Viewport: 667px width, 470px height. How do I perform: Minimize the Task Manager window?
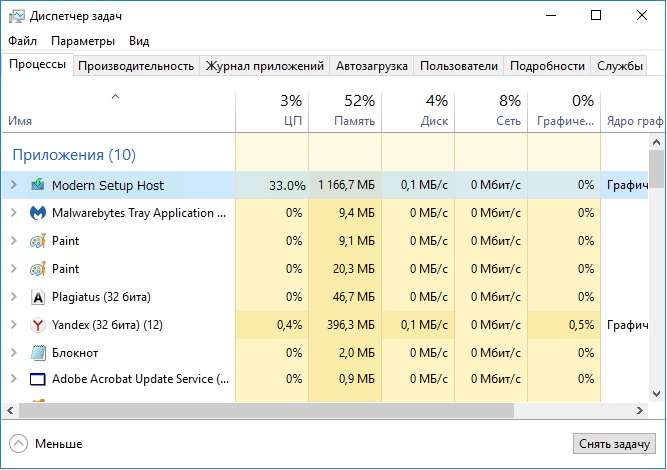551,16
